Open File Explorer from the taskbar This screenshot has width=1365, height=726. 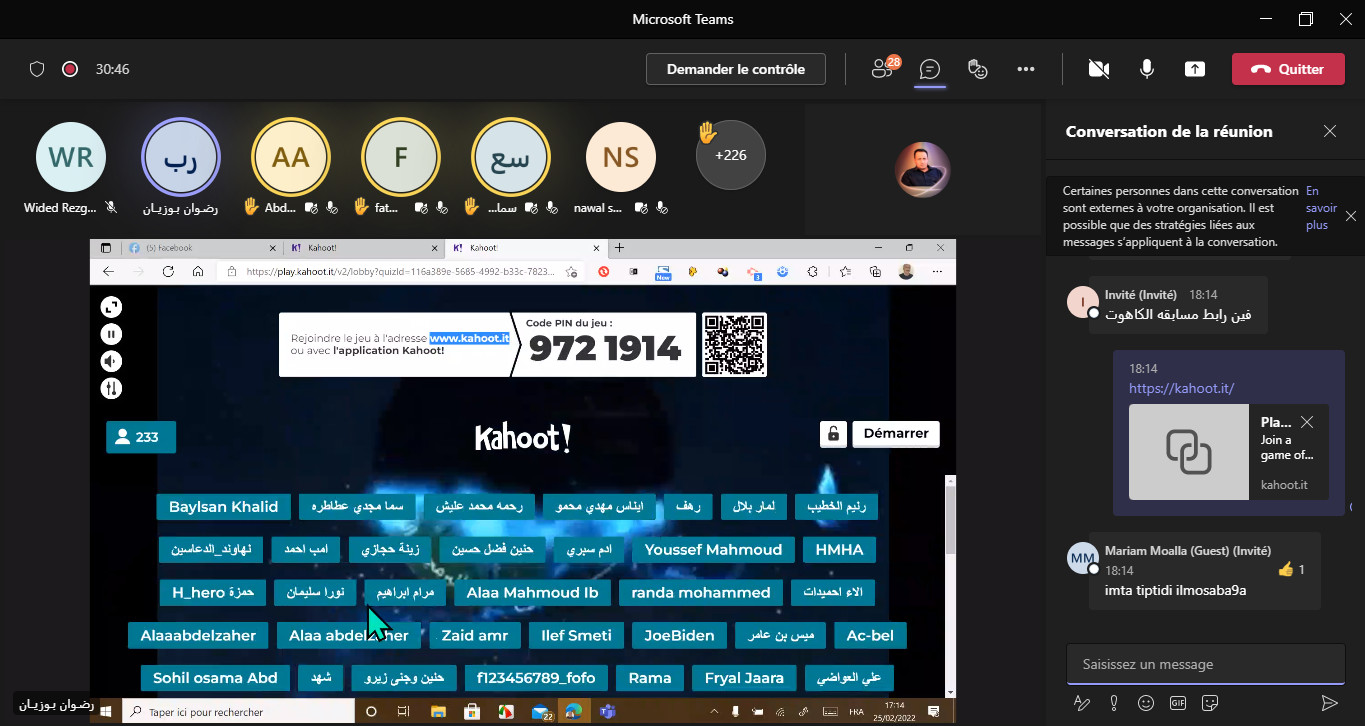[437, 712]
